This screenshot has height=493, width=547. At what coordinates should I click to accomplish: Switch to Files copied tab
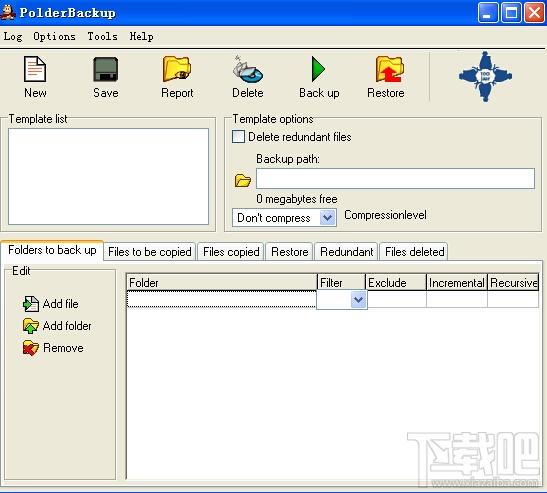tap(231, 252)
